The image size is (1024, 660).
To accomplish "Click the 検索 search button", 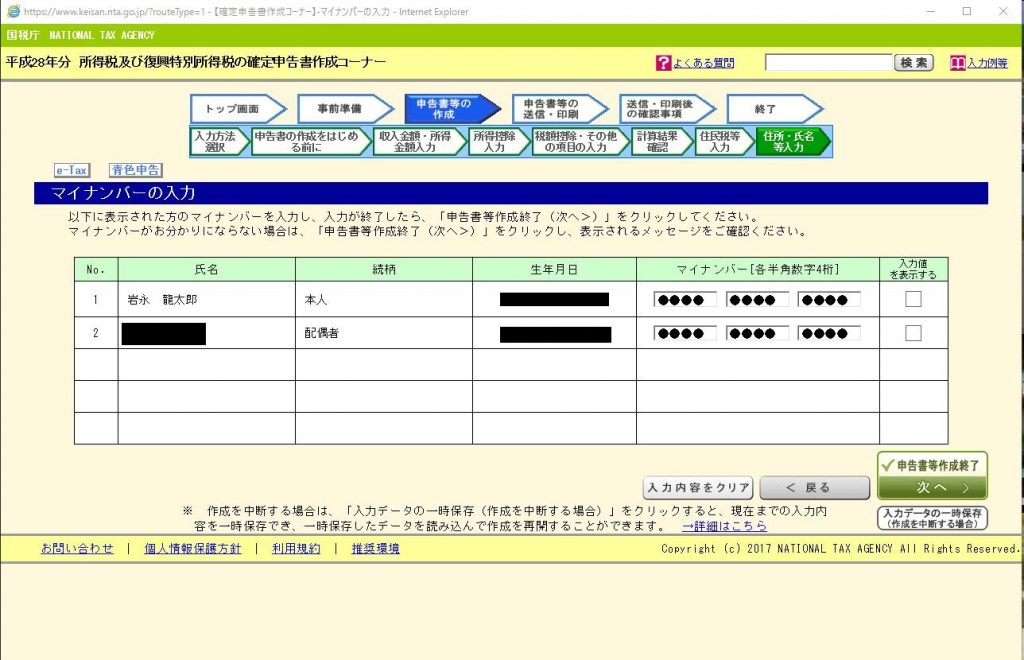I will 913,63.
